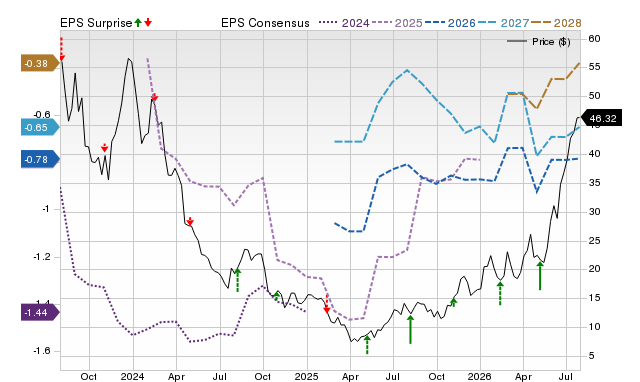Click the -0.6 label on the EPS axis
Image resolution: width=640 pixels, height=382 pixels.
pos(41,115)
